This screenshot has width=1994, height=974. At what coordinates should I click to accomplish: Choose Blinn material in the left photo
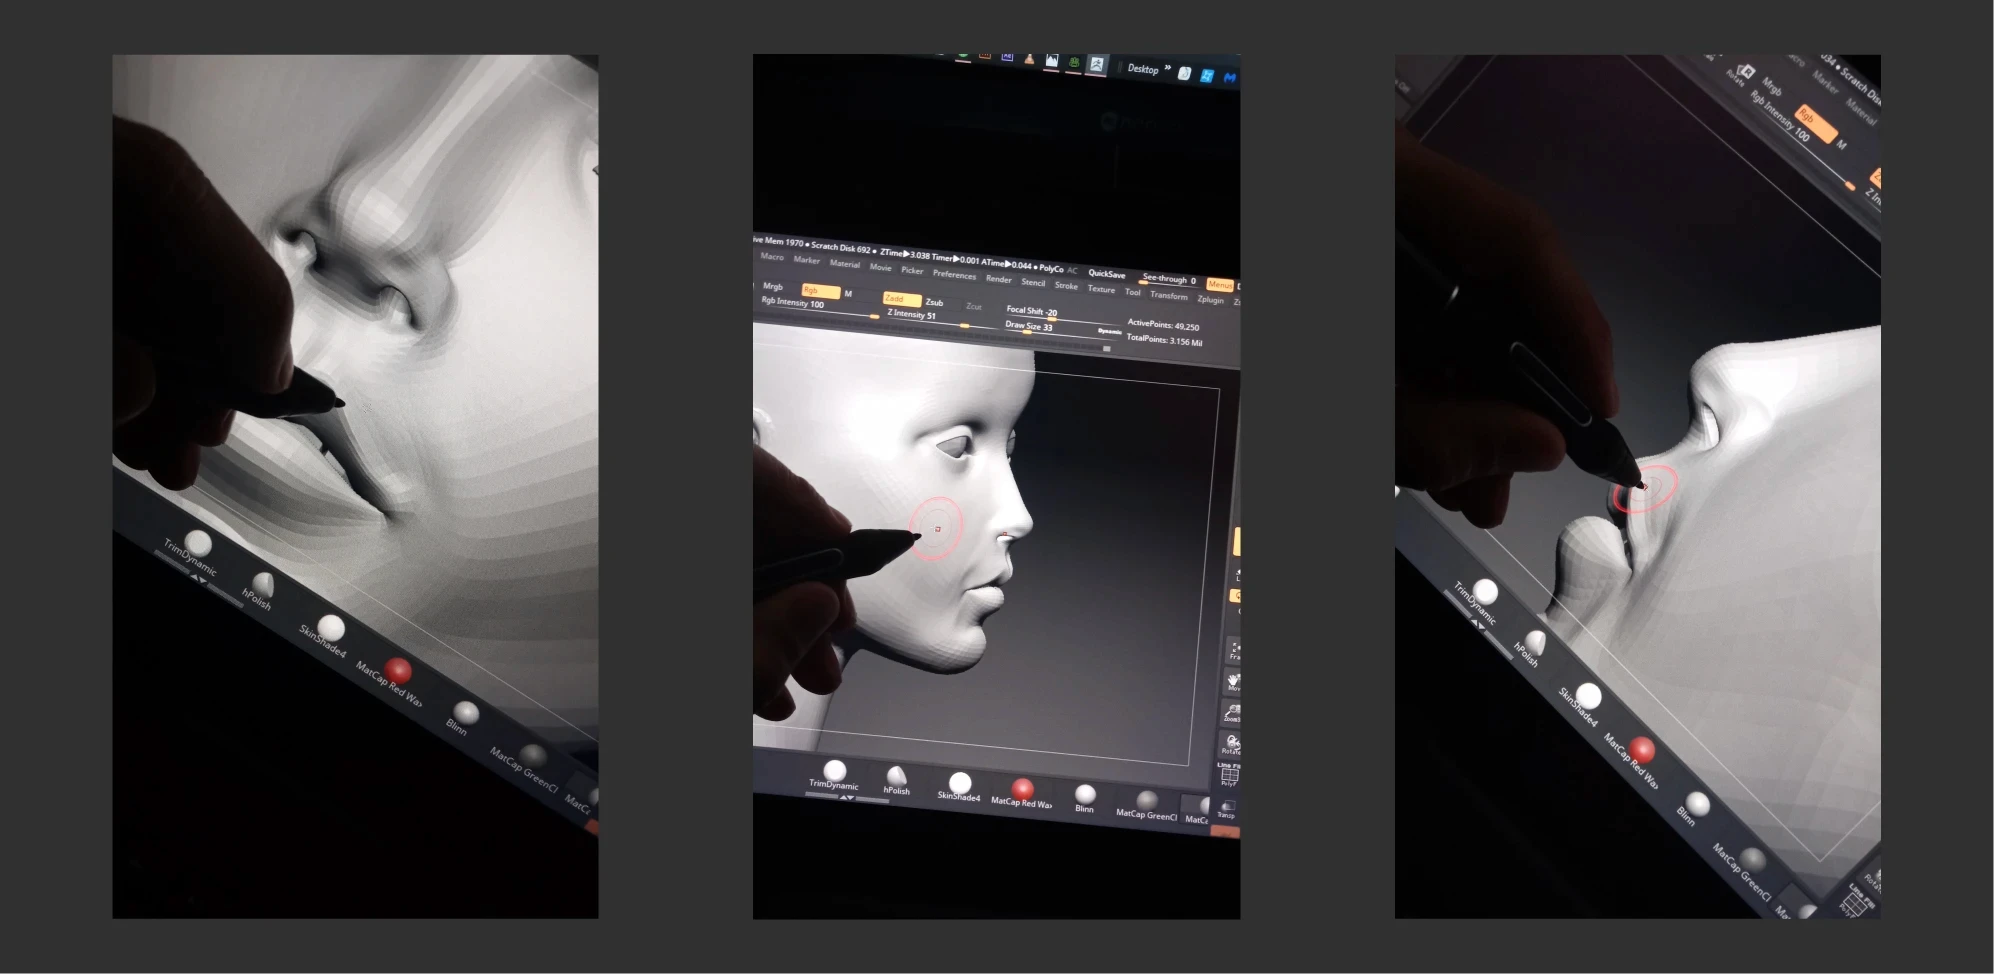pos(462,719)
